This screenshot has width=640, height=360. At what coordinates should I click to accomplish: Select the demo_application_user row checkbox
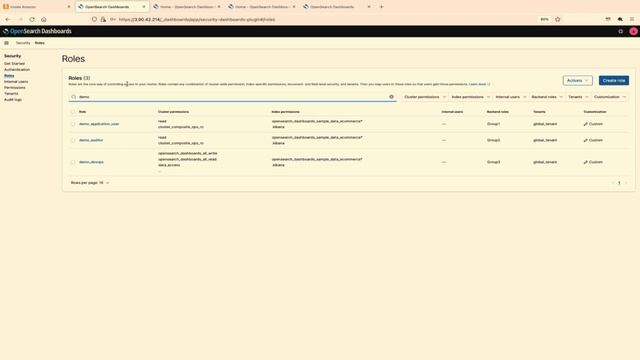point(73,124)
